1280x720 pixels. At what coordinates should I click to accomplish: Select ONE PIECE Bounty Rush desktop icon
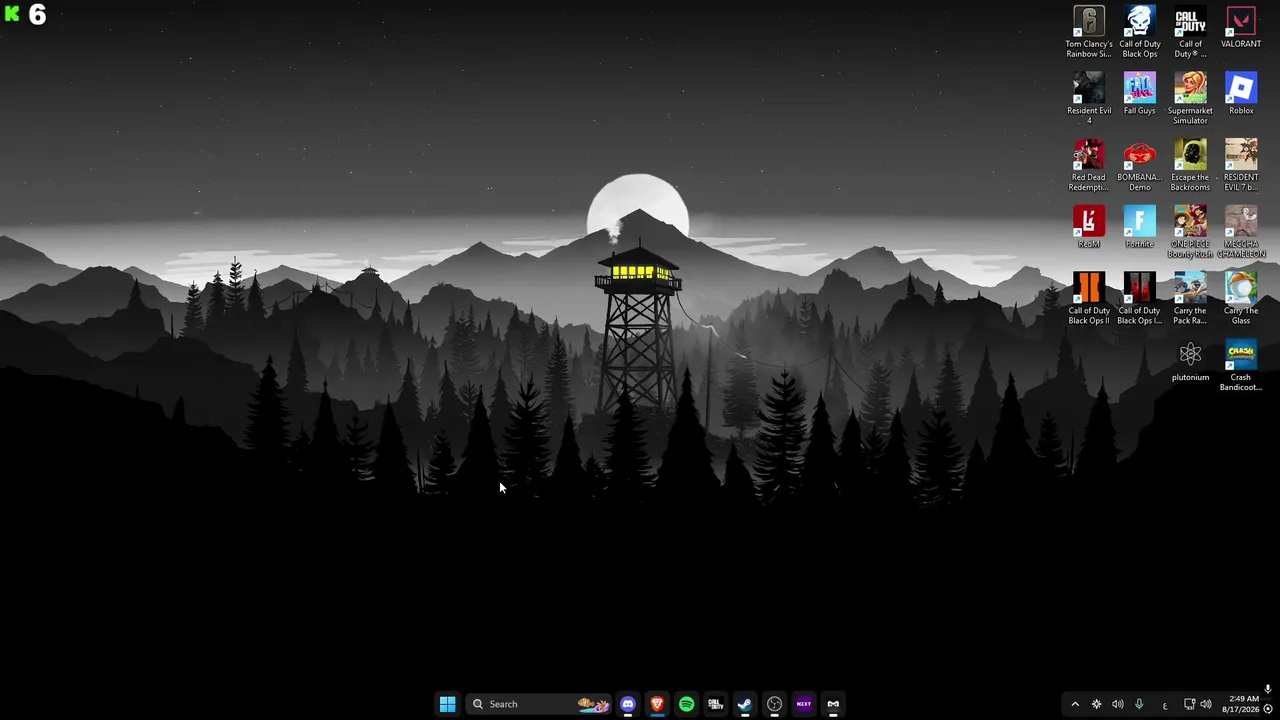(x=1190, y=232)
